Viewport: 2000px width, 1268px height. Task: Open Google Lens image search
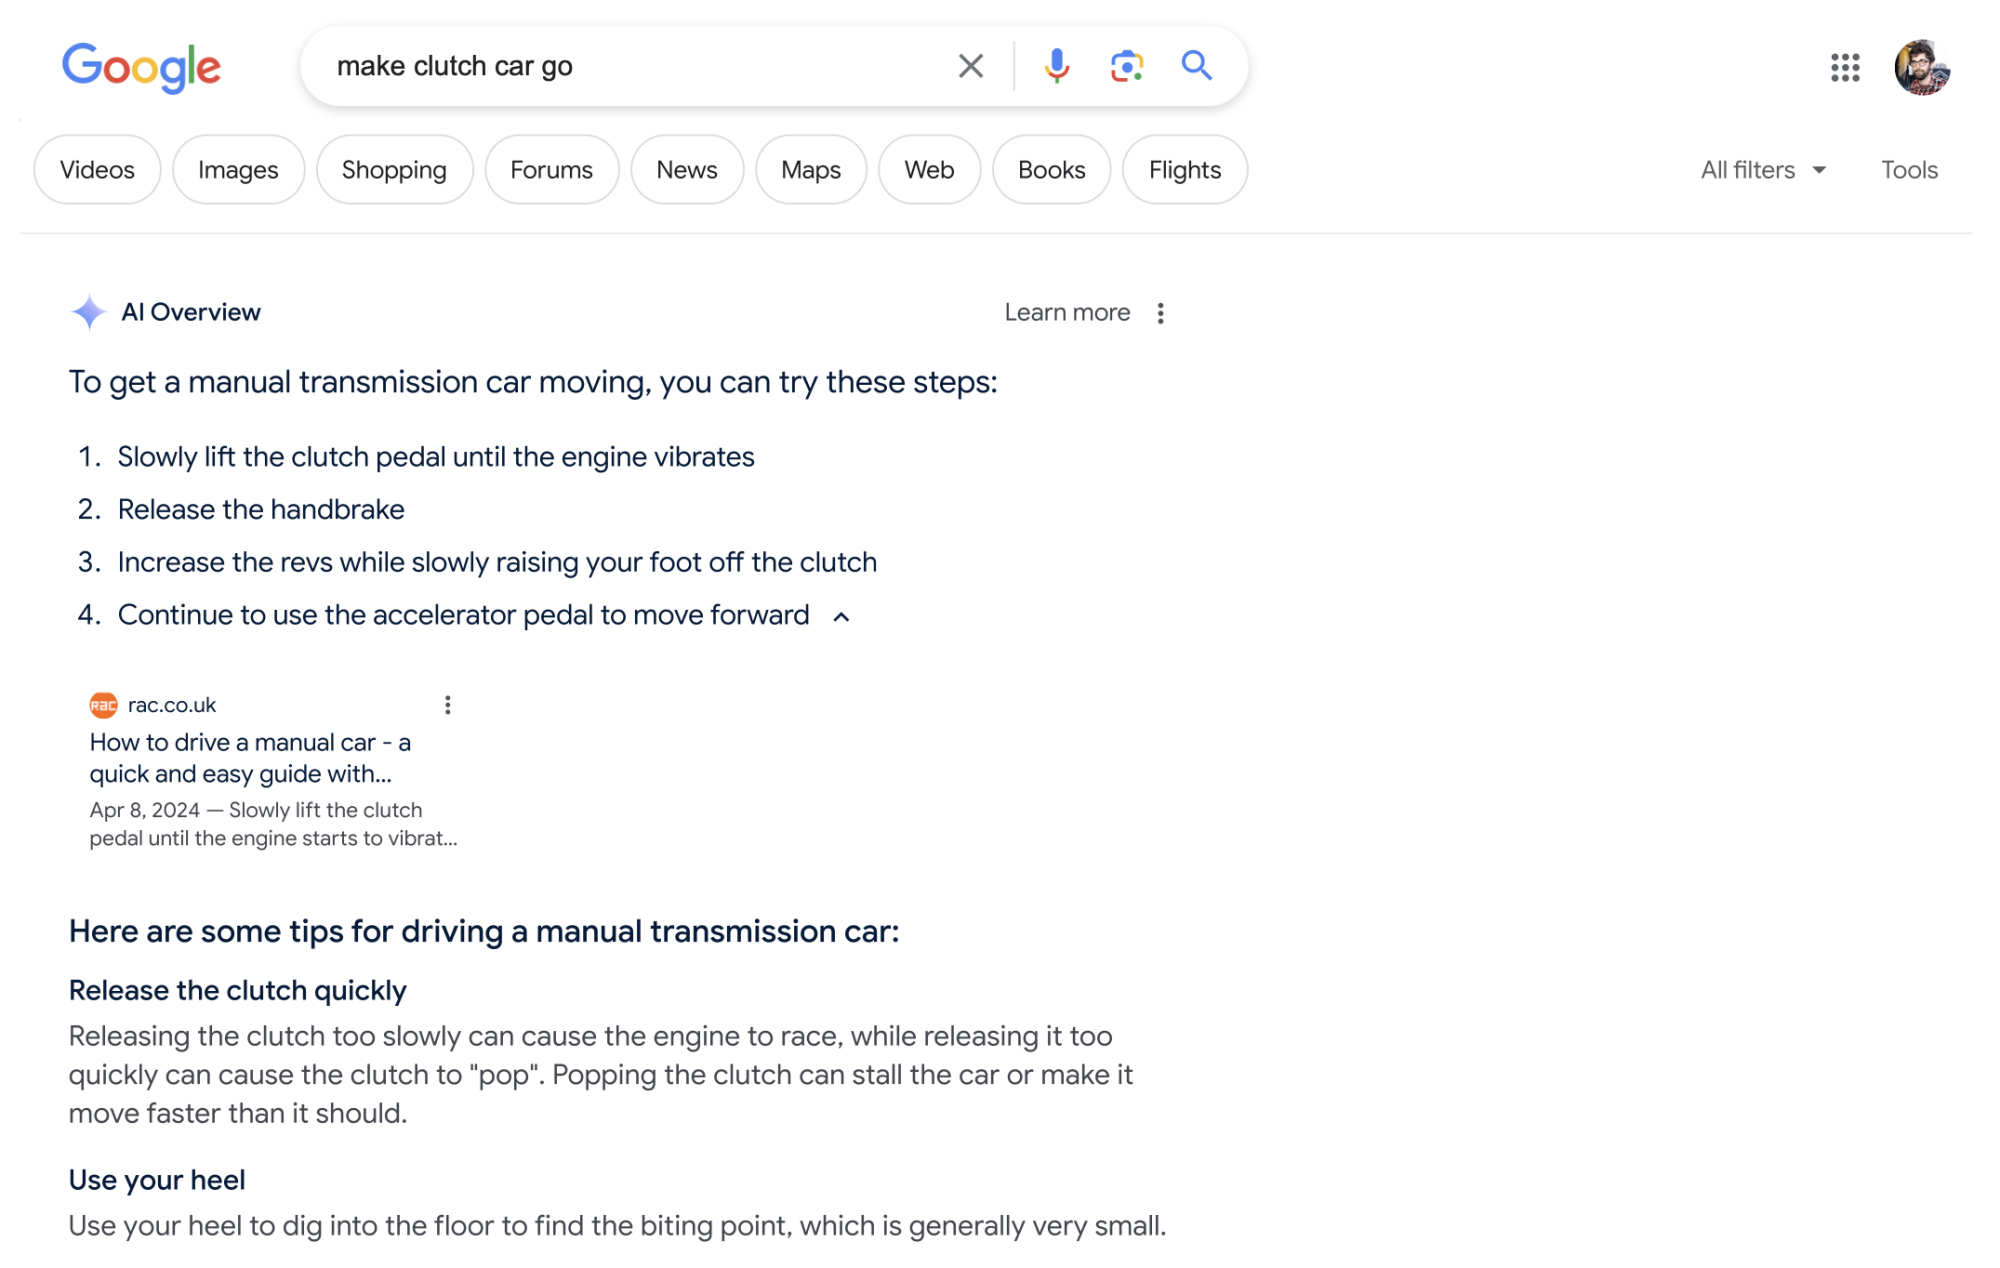click(1125, 66)
